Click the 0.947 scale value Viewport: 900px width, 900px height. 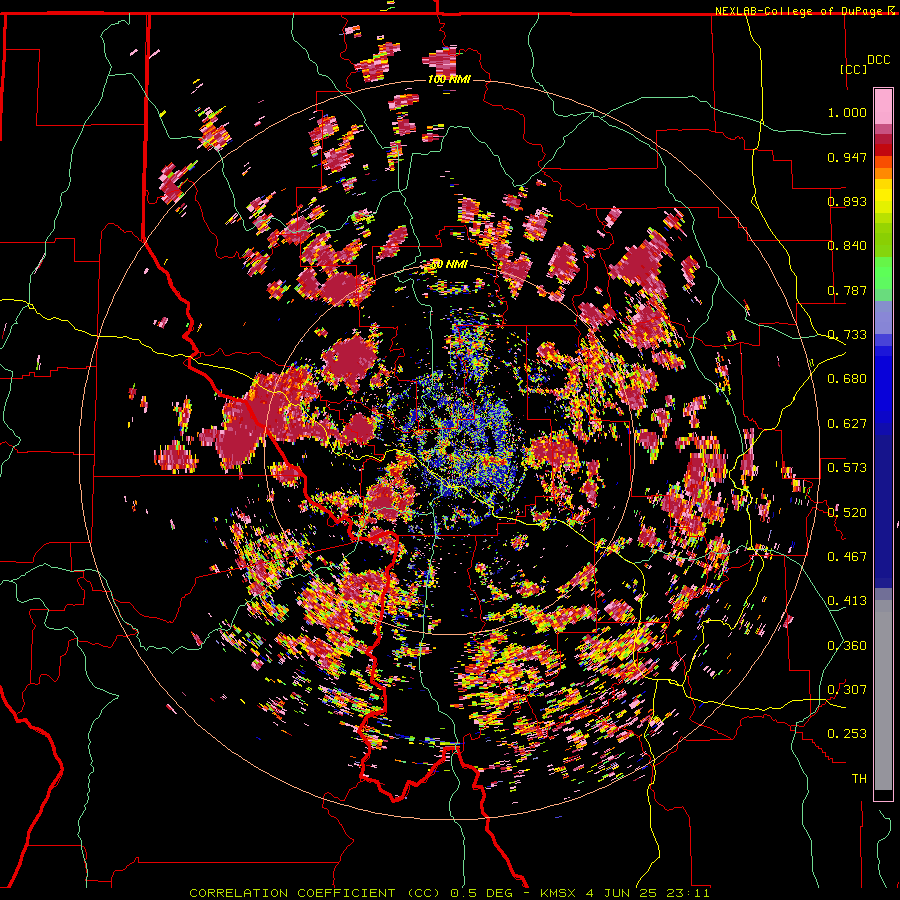pyautogui.click(x=847, y=157)
